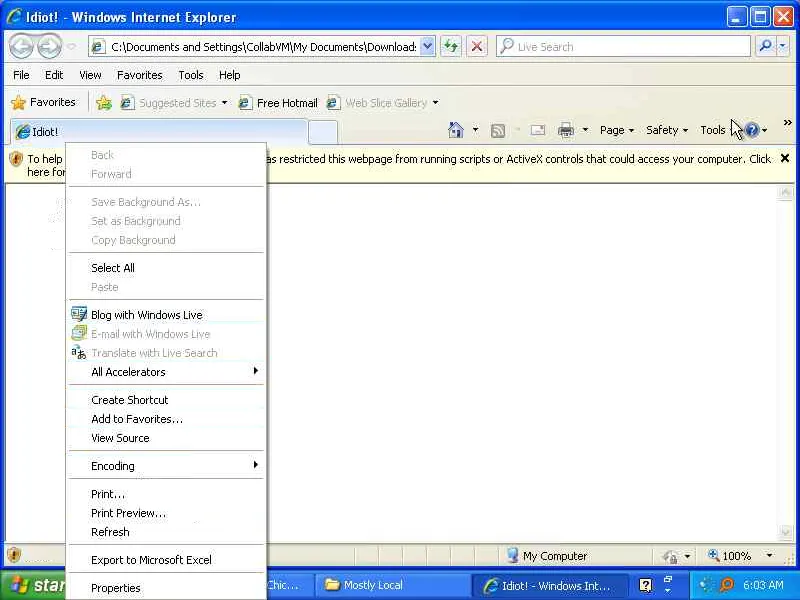Click the magnifier Search button
The height and width of the screenshot is (600, 800).
click(765, 46)
